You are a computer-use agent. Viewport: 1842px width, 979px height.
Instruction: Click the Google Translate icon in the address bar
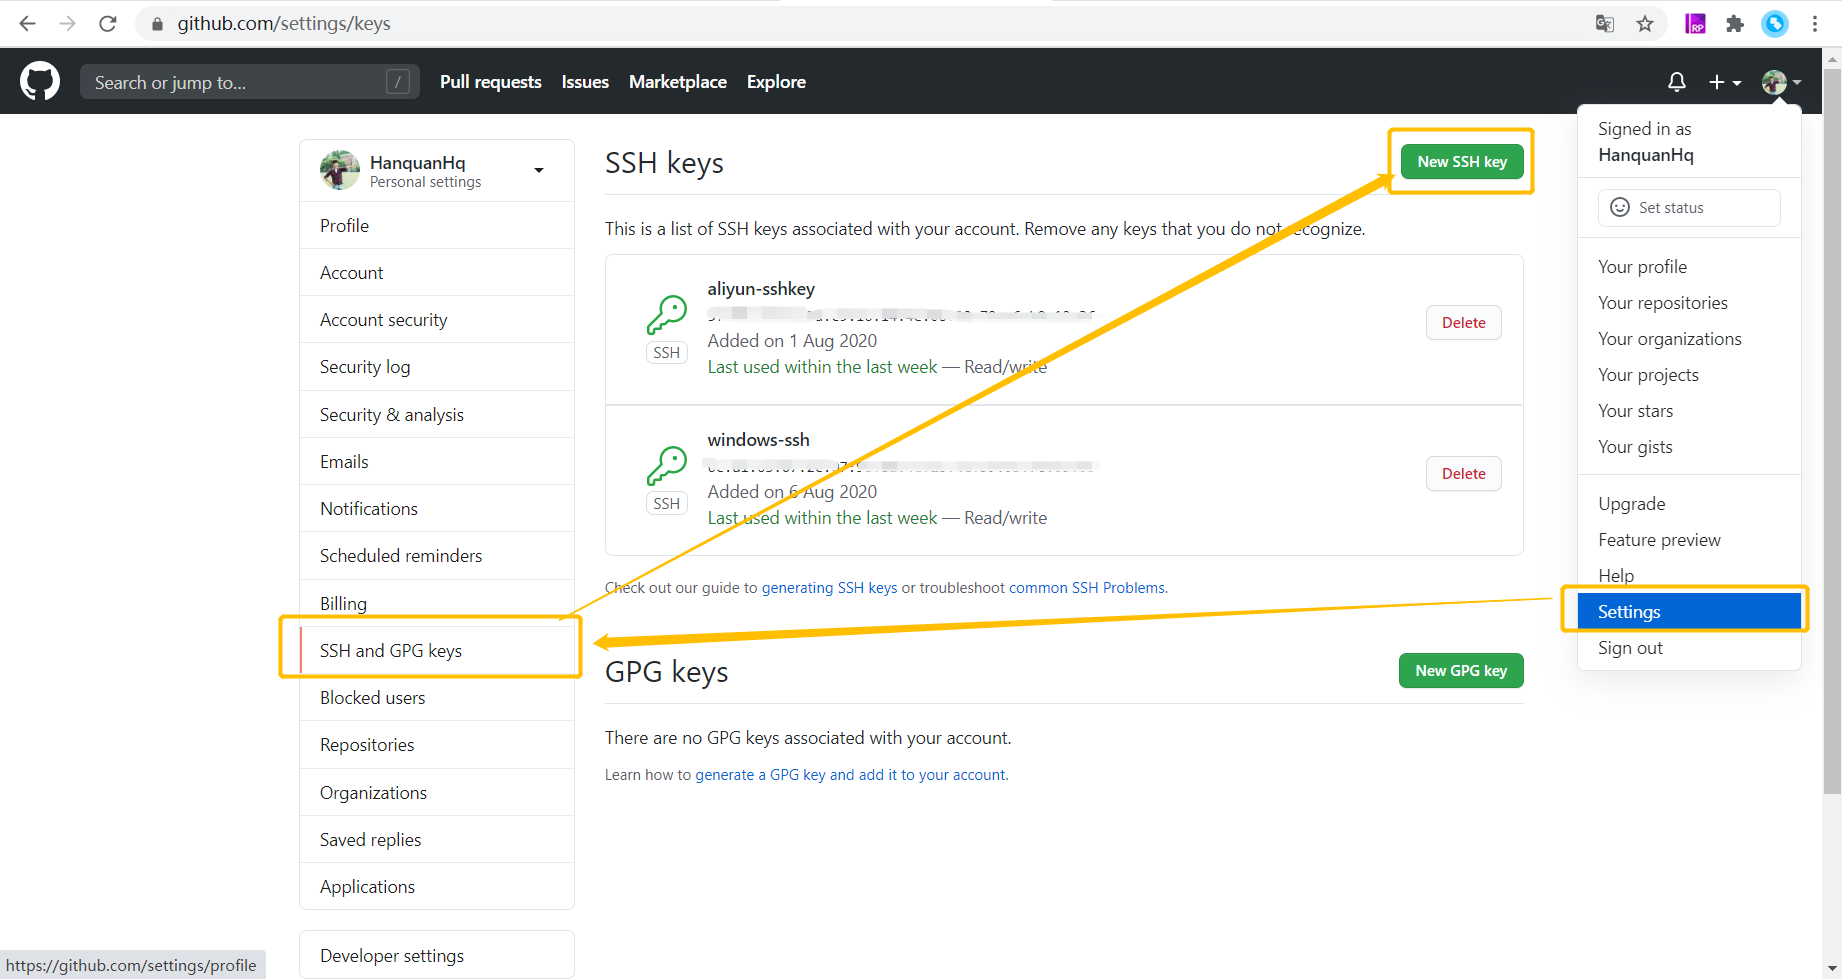(1604, 23)
